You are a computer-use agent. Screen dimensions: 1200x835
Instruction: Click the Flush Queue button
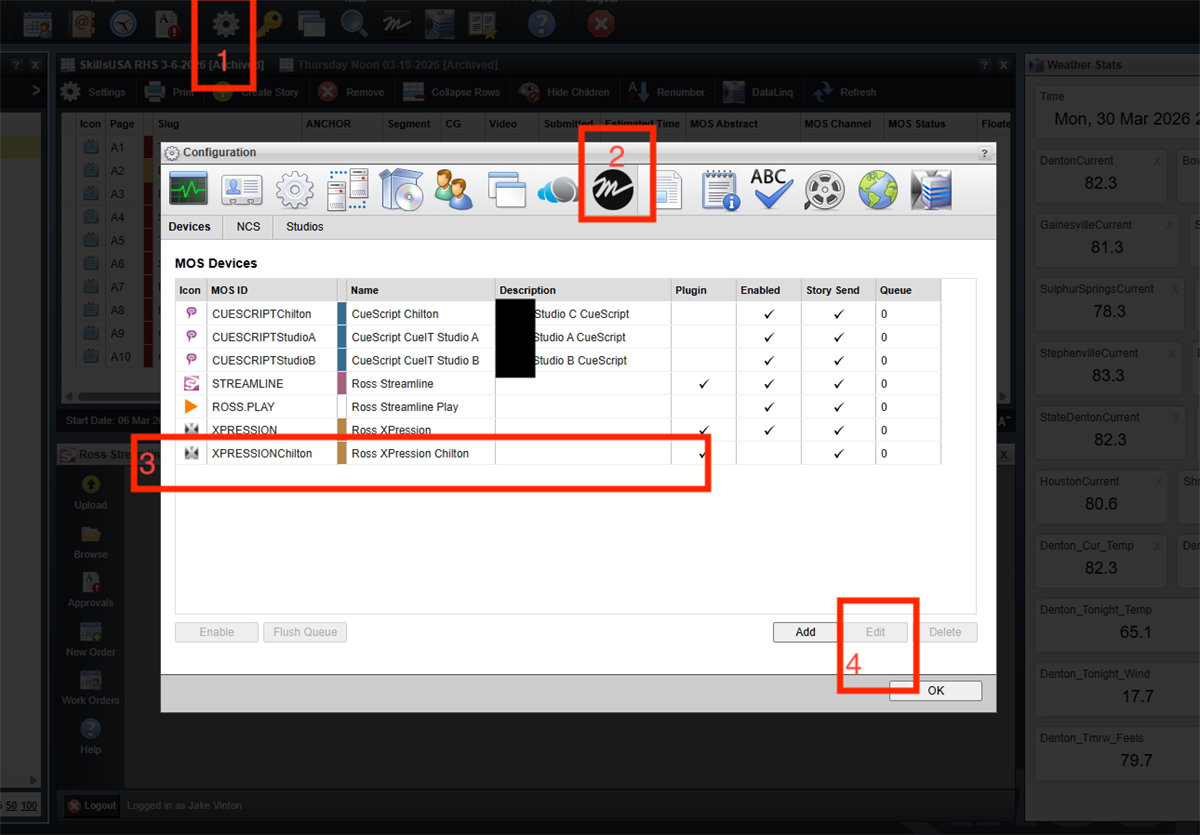(x=305, y=632)
